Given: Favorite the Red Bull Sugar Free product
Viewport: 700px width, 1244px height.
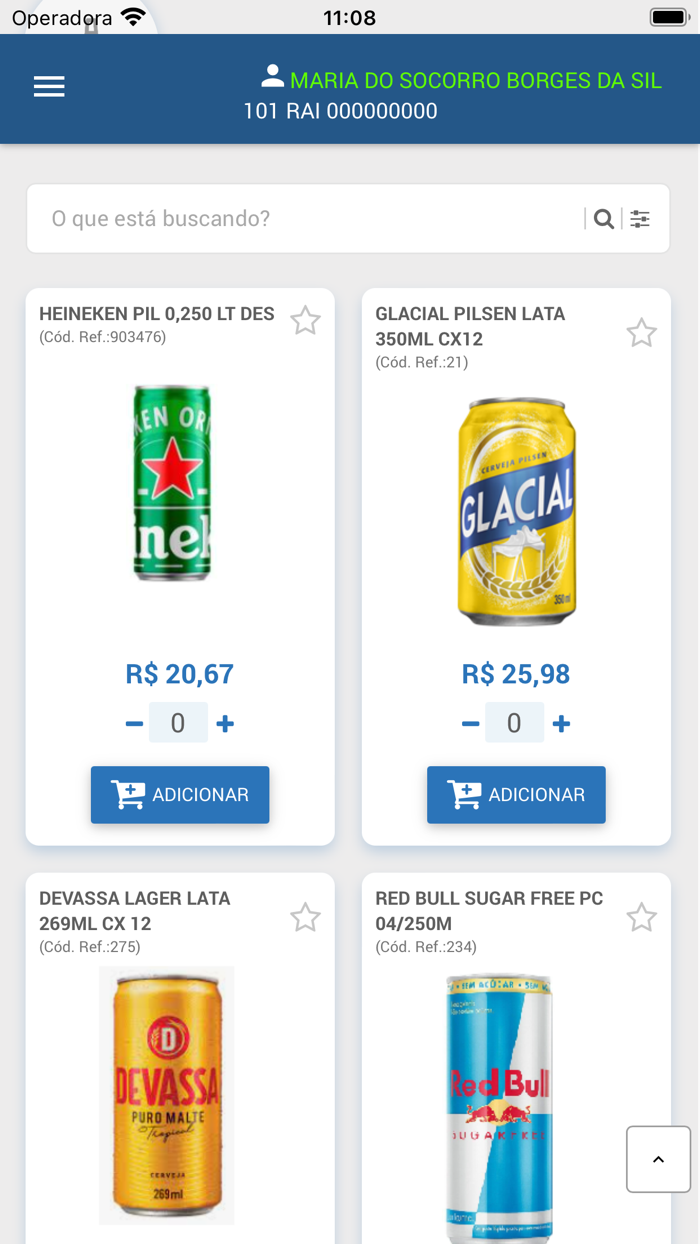Looking at the screenshot, I should (x=641, y=916).
